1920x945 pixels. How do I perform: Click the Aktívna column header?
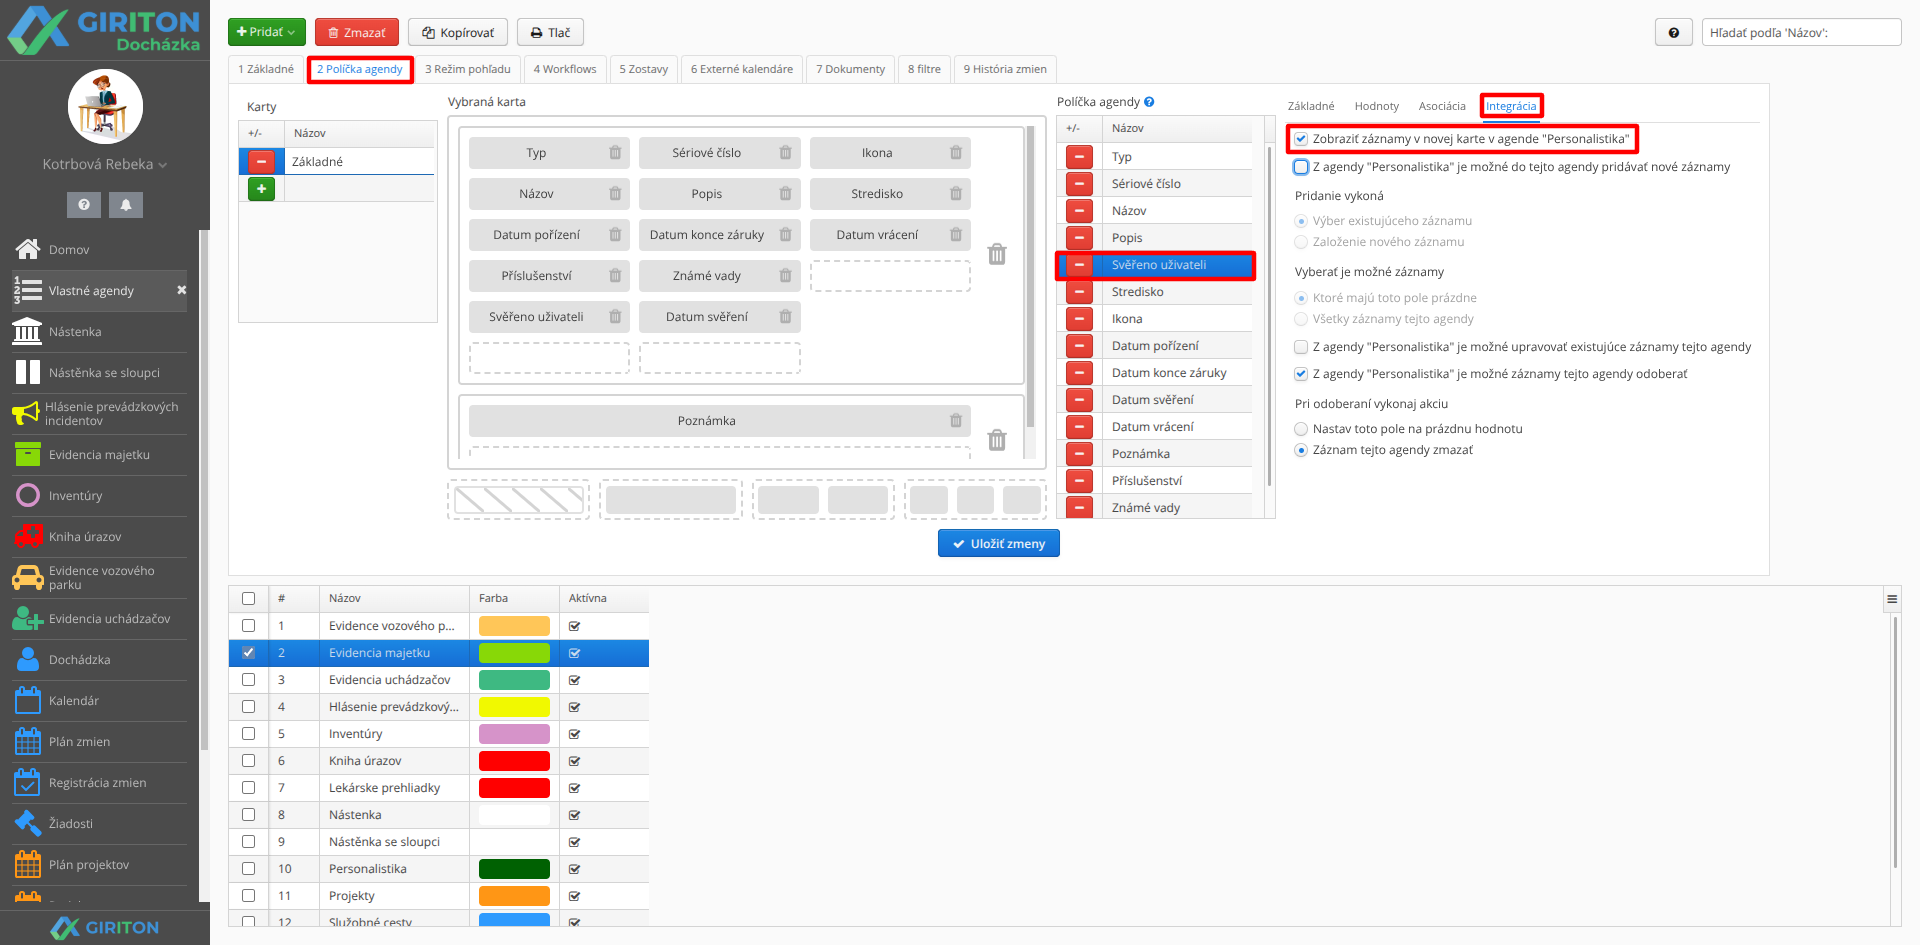588,598
